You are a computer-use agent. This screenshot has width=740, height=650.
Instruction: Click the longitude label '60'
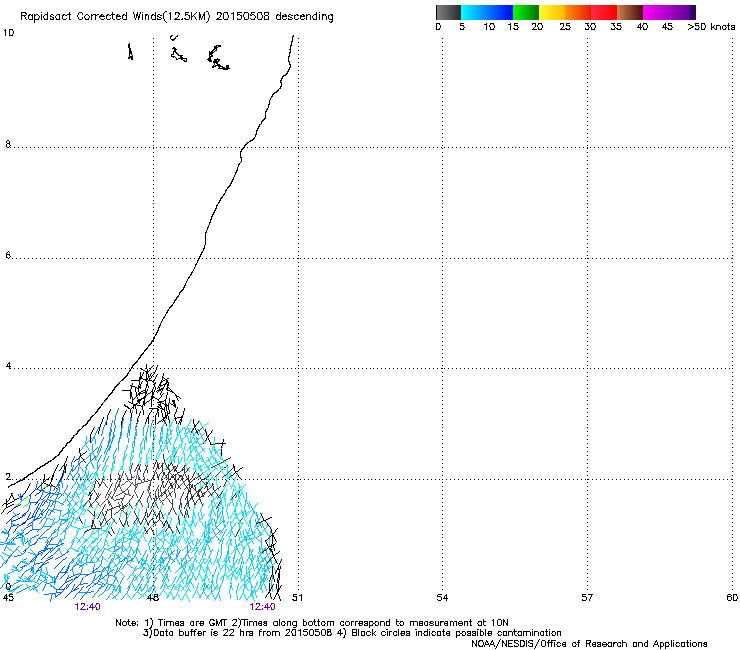pyautogui.click(x=732, y=598)
